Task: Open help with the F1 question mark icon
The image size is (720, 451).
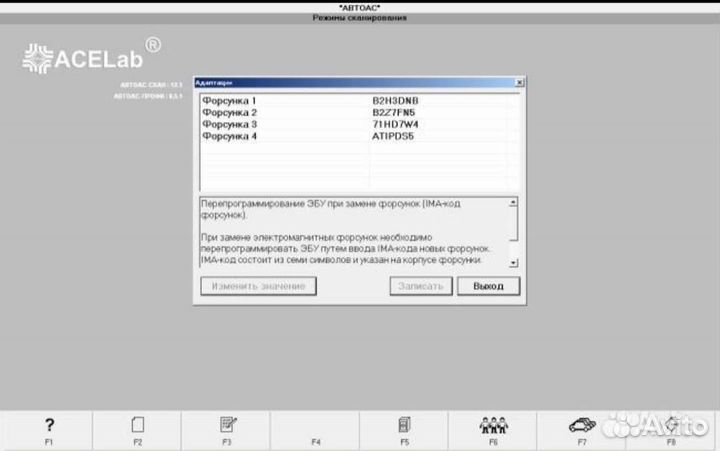Action: click(x=49, y=425)
